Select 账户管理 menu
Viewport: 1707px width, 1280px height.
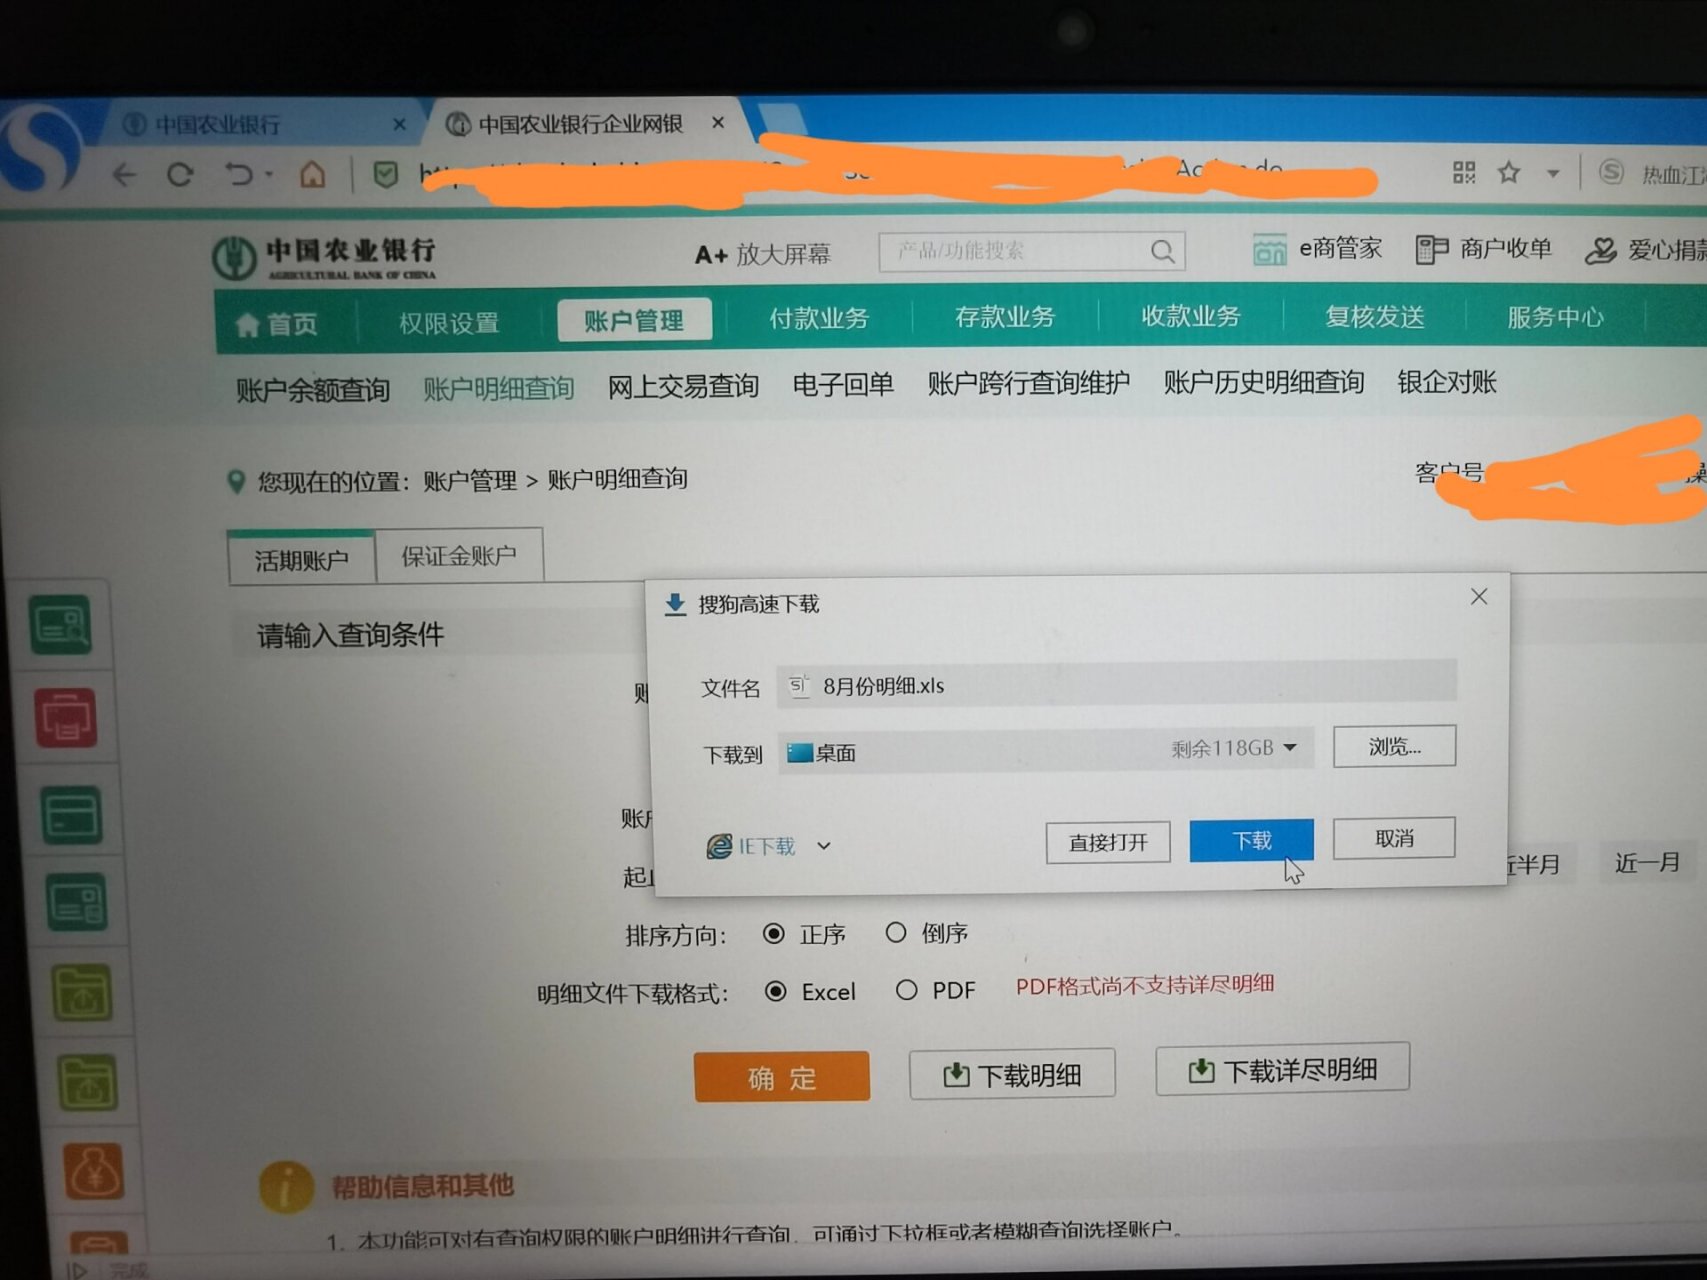click(634, 320)
